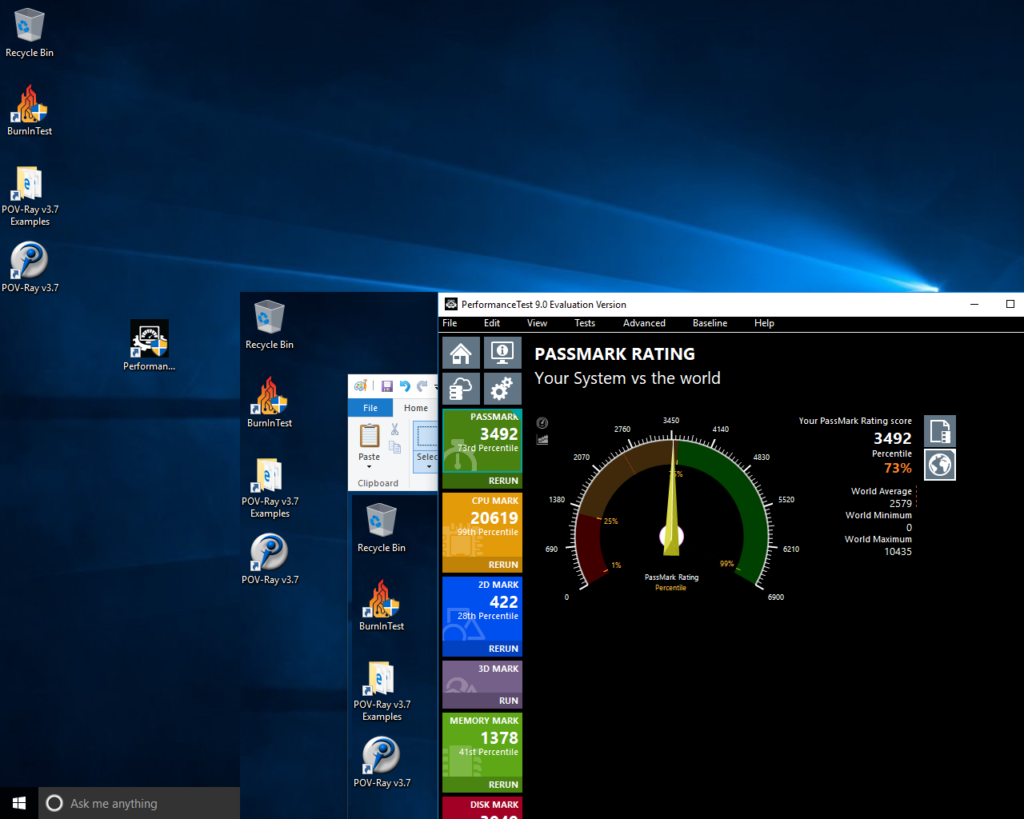Click the Save floppy icon in Paint
The width and height of the screenshot is (1024, 819).
(387, 386)
